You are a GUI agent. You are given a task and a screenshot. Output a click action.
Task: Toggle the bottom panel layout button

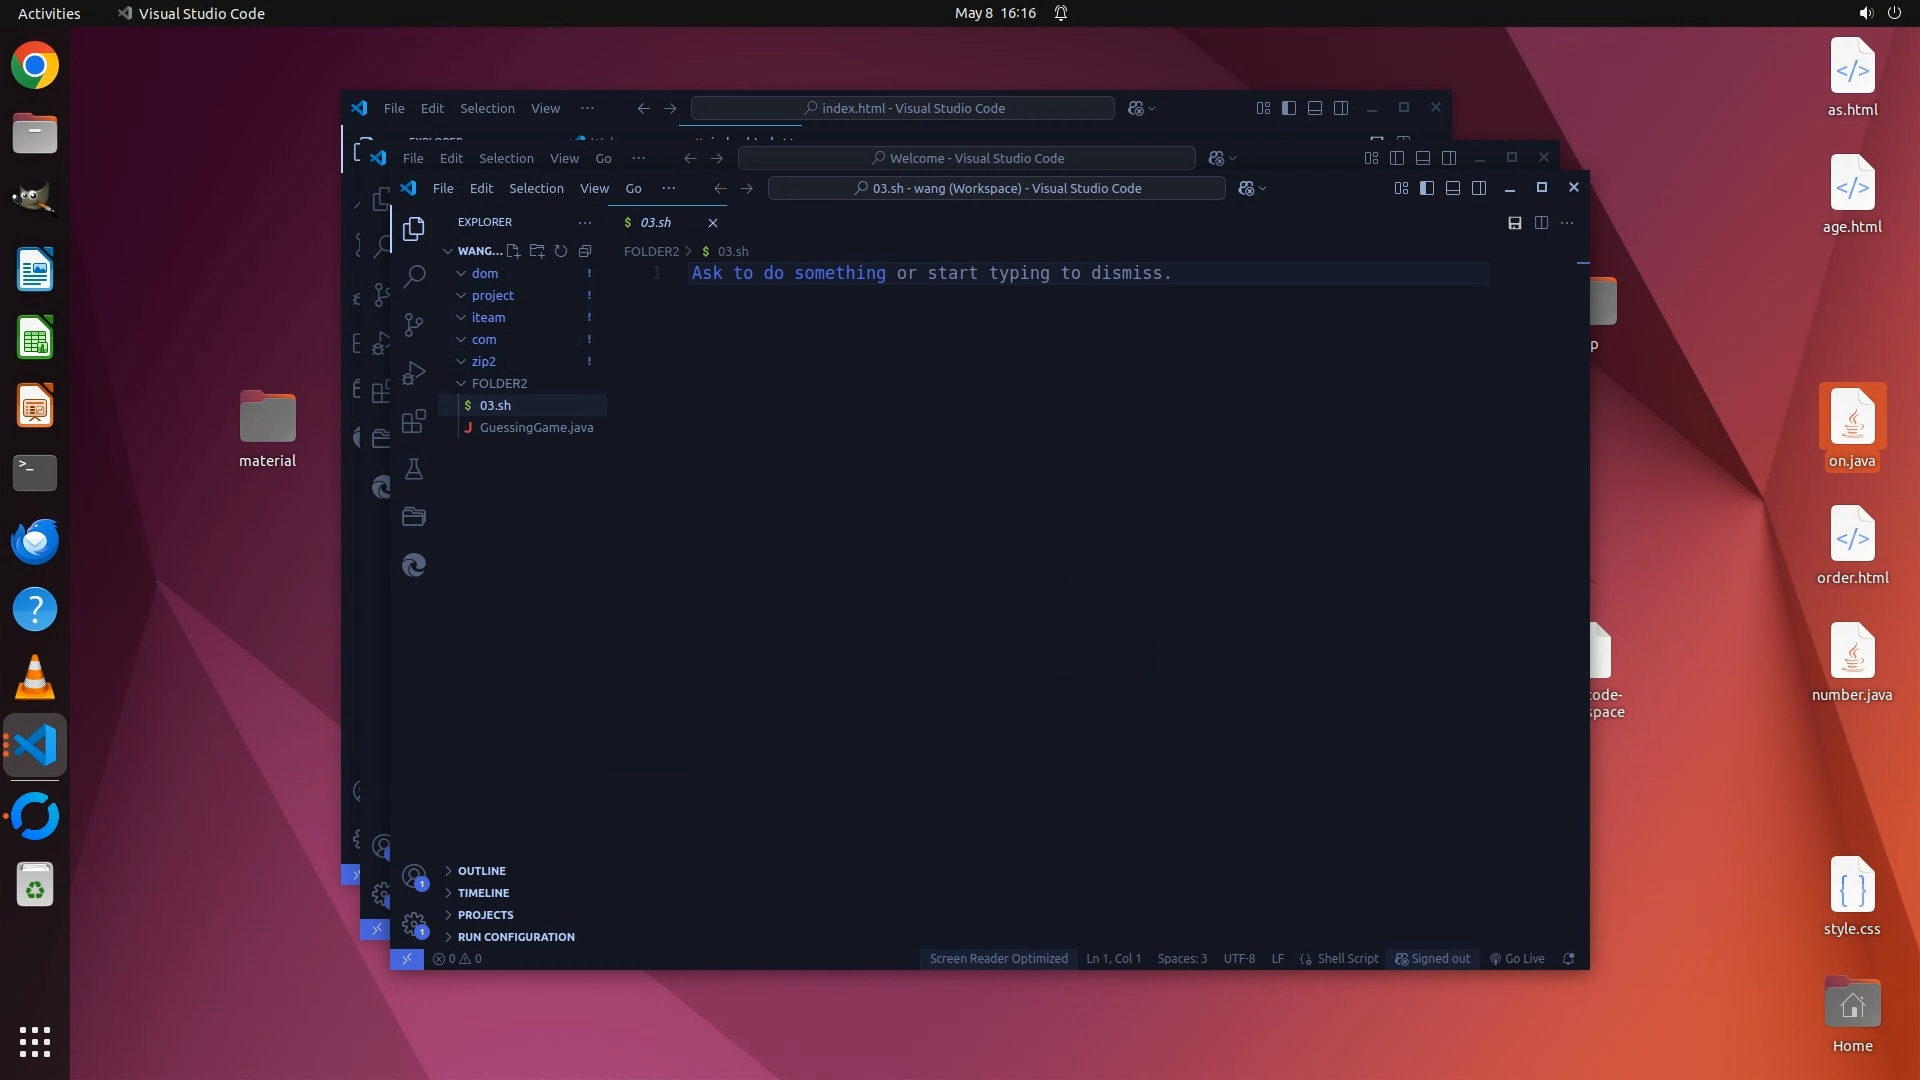point(1453,188)
